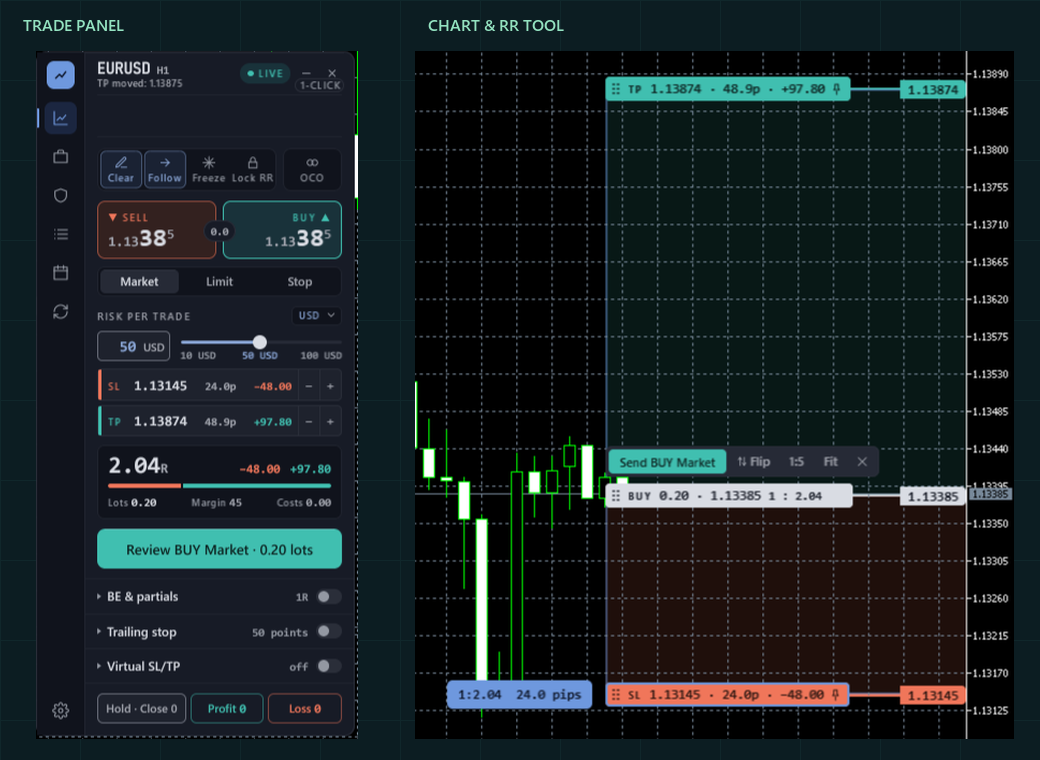This screenshot has height=760, width=1040.
Task: Enable the Trailing stop switch
Action: [x=329, y=631]
